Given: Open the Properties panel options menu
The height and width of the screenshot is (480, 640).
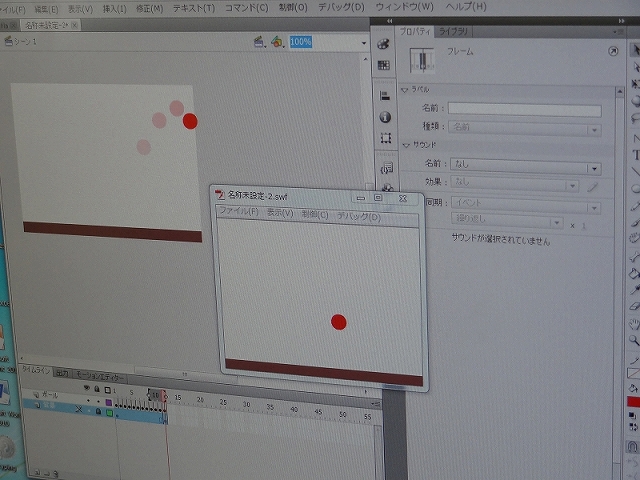Looking at the screenshot, I should tap(617, 32).
